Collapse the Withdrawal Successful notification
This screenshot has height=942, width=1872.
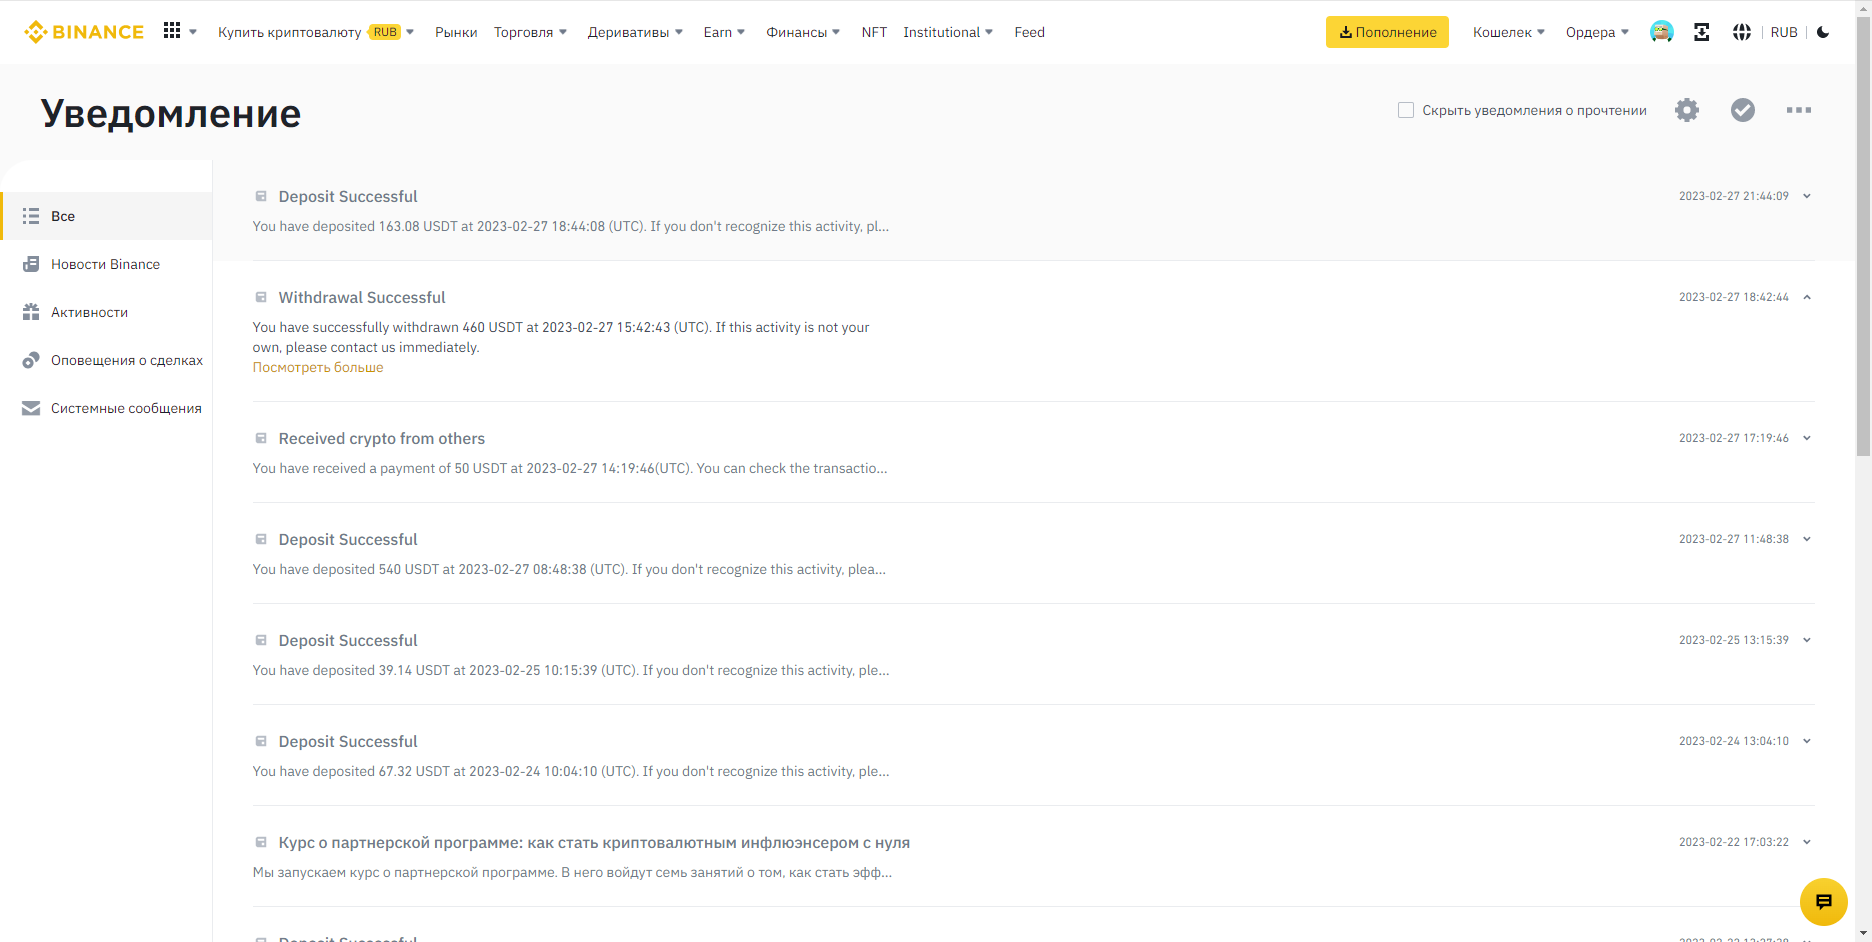click(1807, 297)
